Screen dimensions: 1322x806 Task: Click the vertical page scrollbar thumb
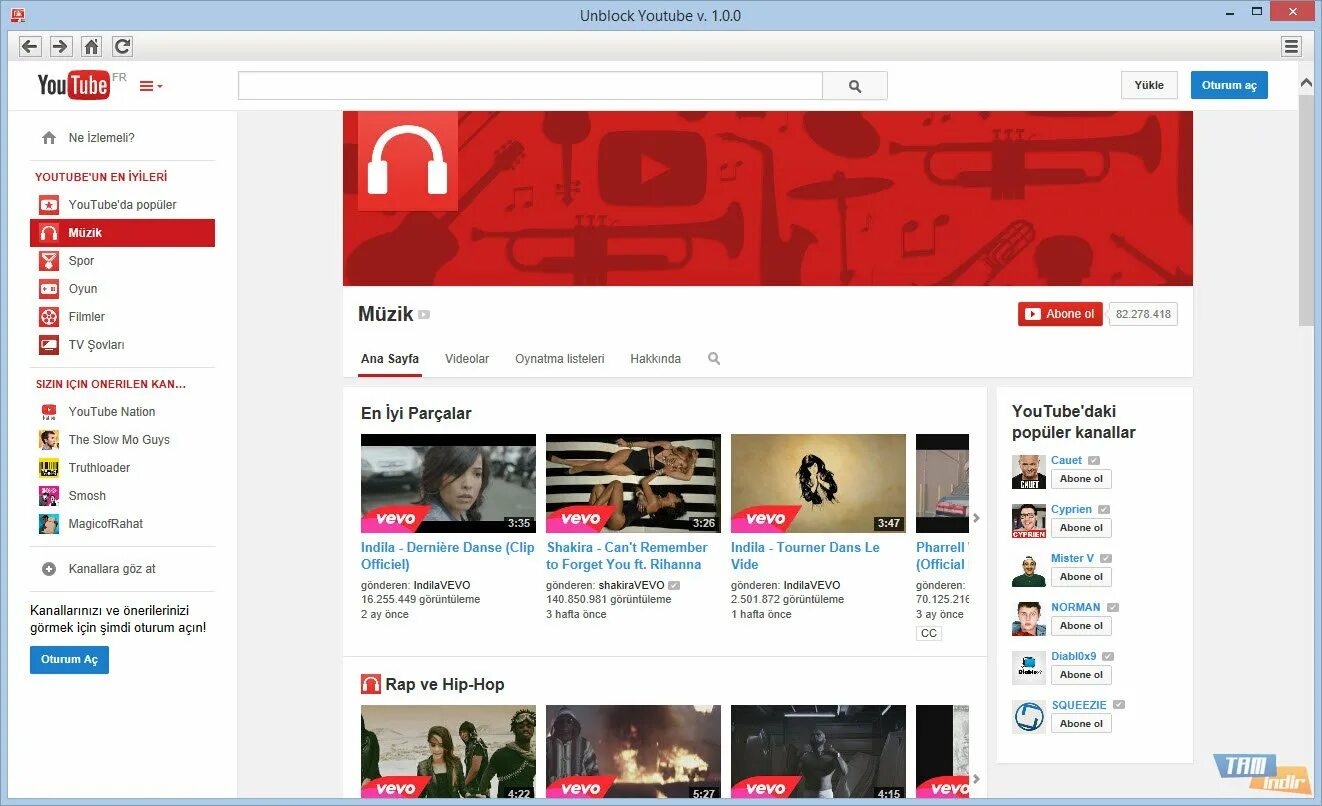[x=1306, y=210]
